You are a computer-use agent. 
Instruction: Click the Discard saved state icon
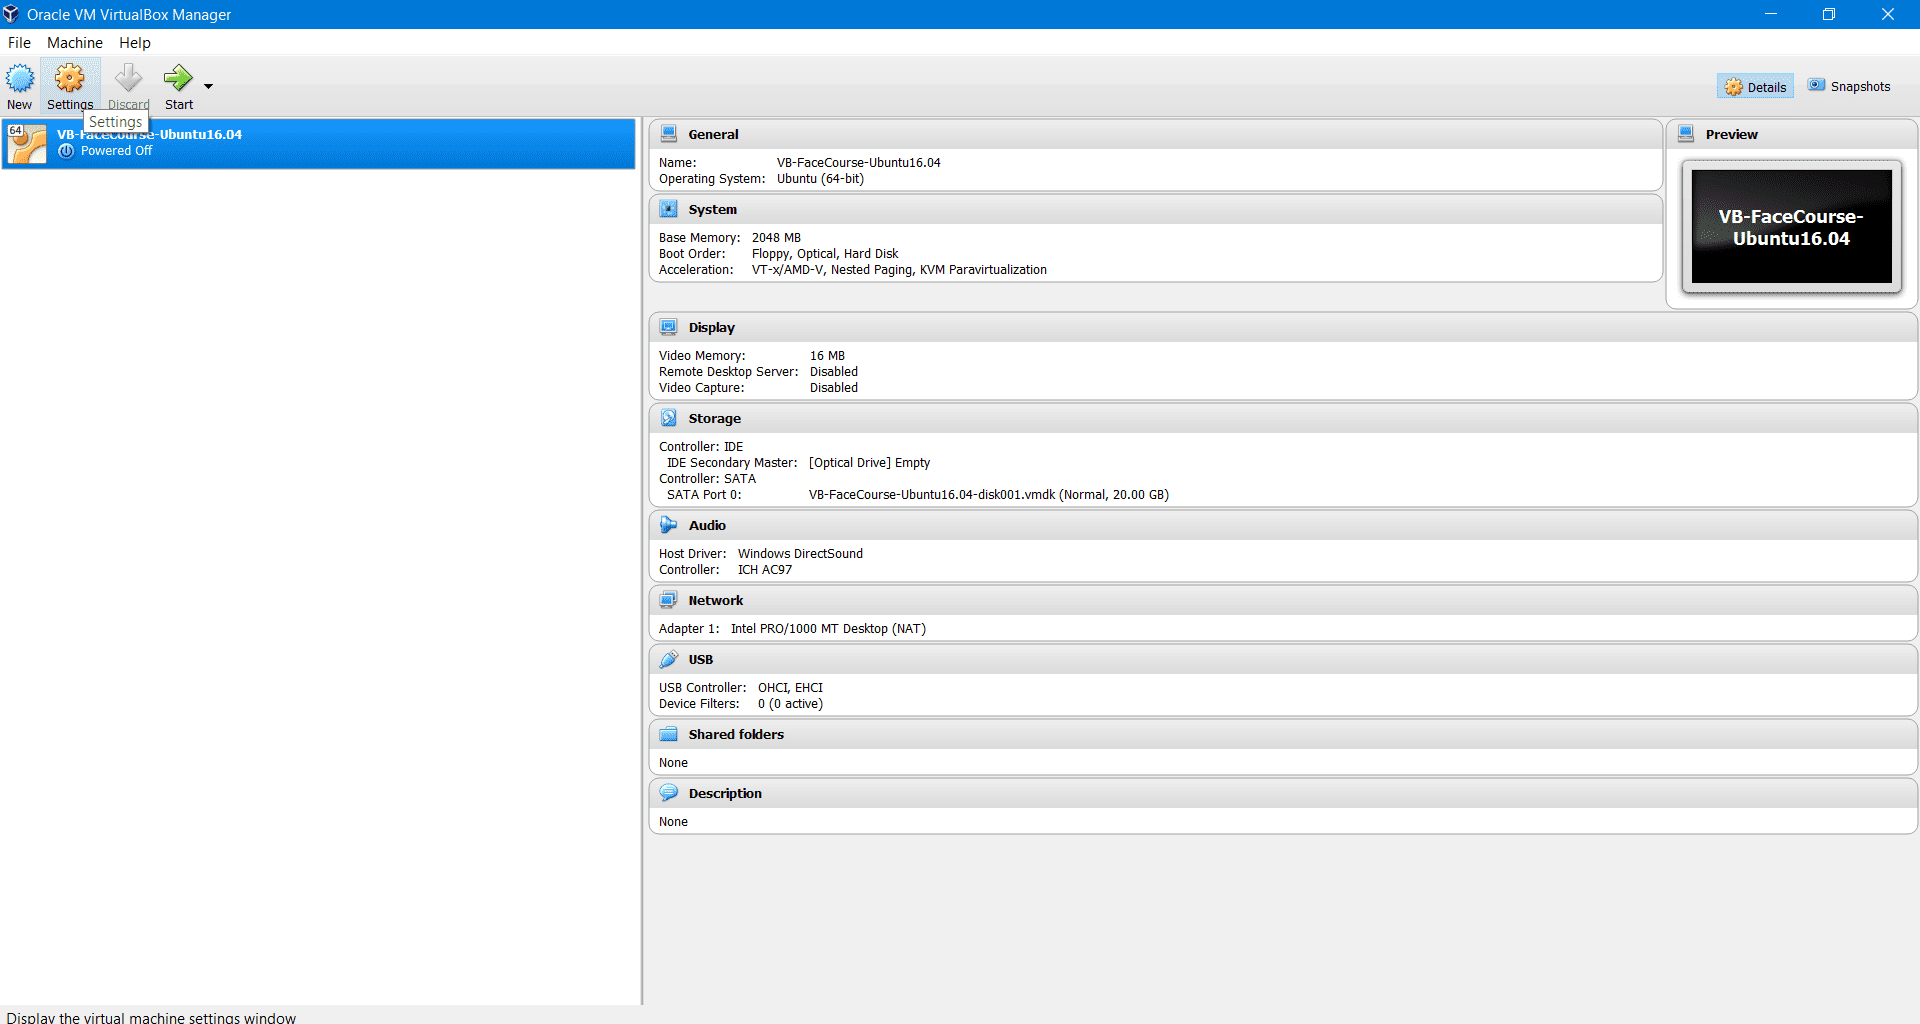(x=128, y=79)
